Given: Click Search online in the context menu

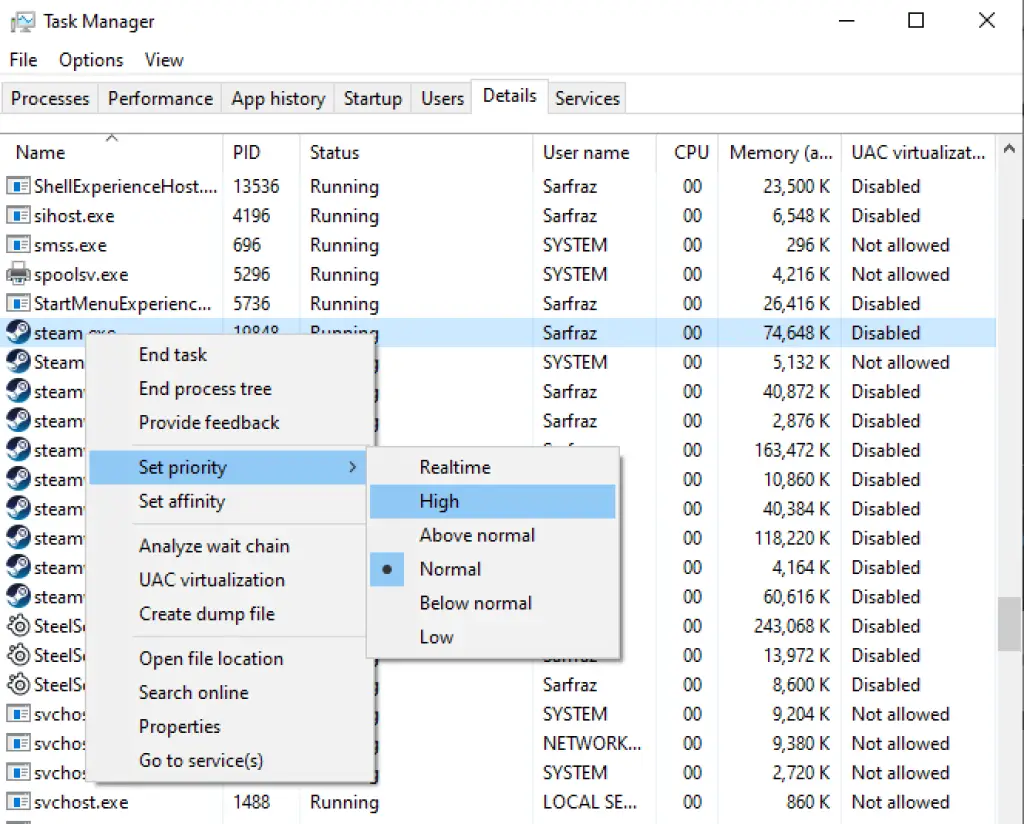Looking at the screenshot, I should coord(193,692).
